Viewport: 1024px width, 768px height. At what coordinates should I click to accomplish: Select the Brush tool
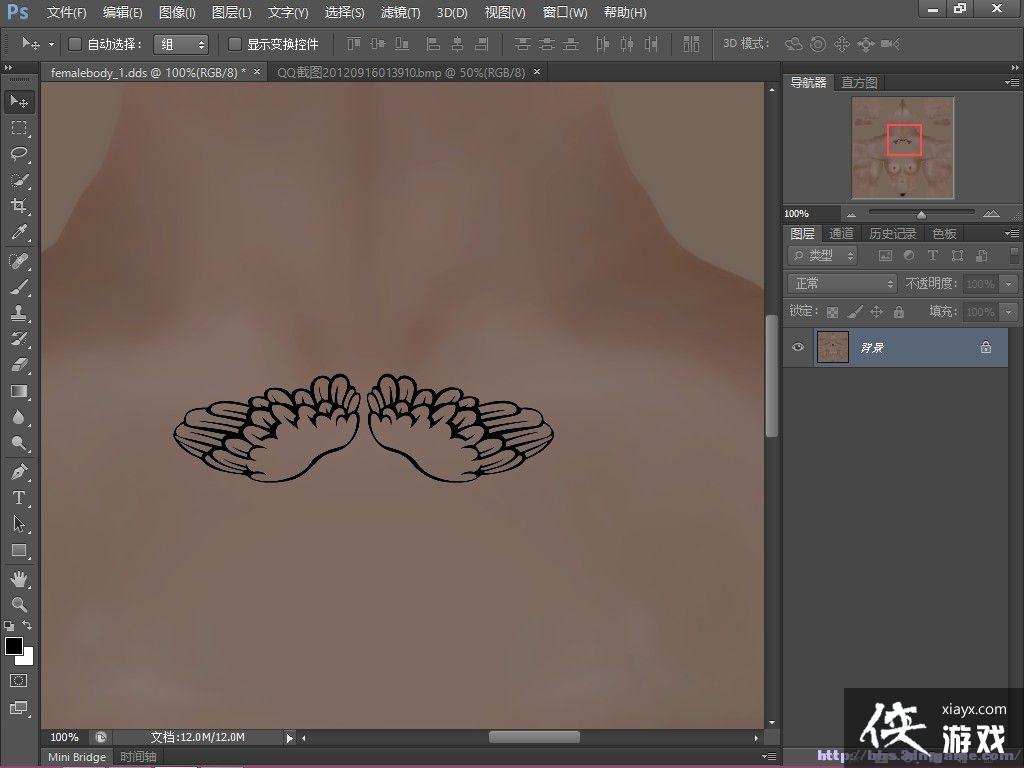(x=19, y=286)
